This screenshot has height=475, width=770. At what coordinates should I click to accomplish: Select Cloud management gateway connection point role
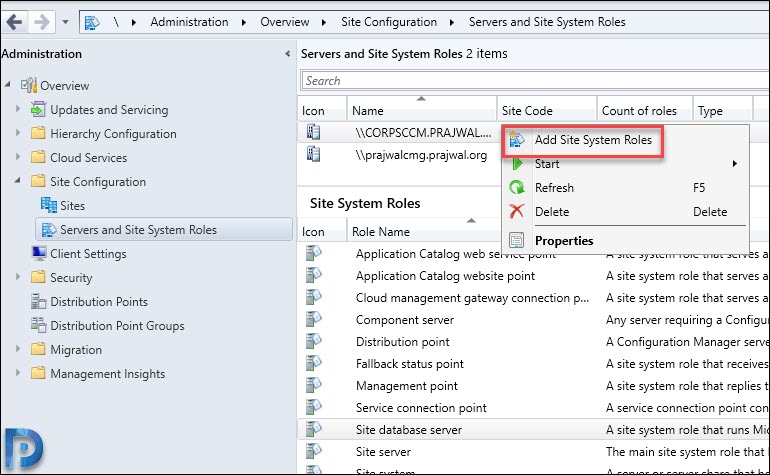coord(472,298)
